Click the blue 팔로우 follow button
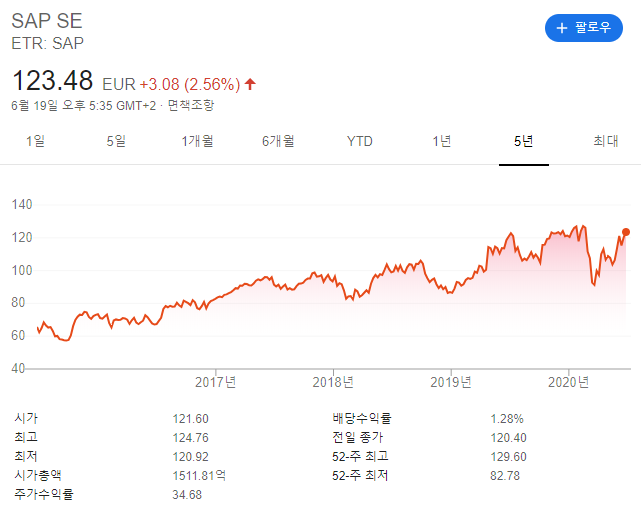Screen dimensions: 641x508 [584, 28]
